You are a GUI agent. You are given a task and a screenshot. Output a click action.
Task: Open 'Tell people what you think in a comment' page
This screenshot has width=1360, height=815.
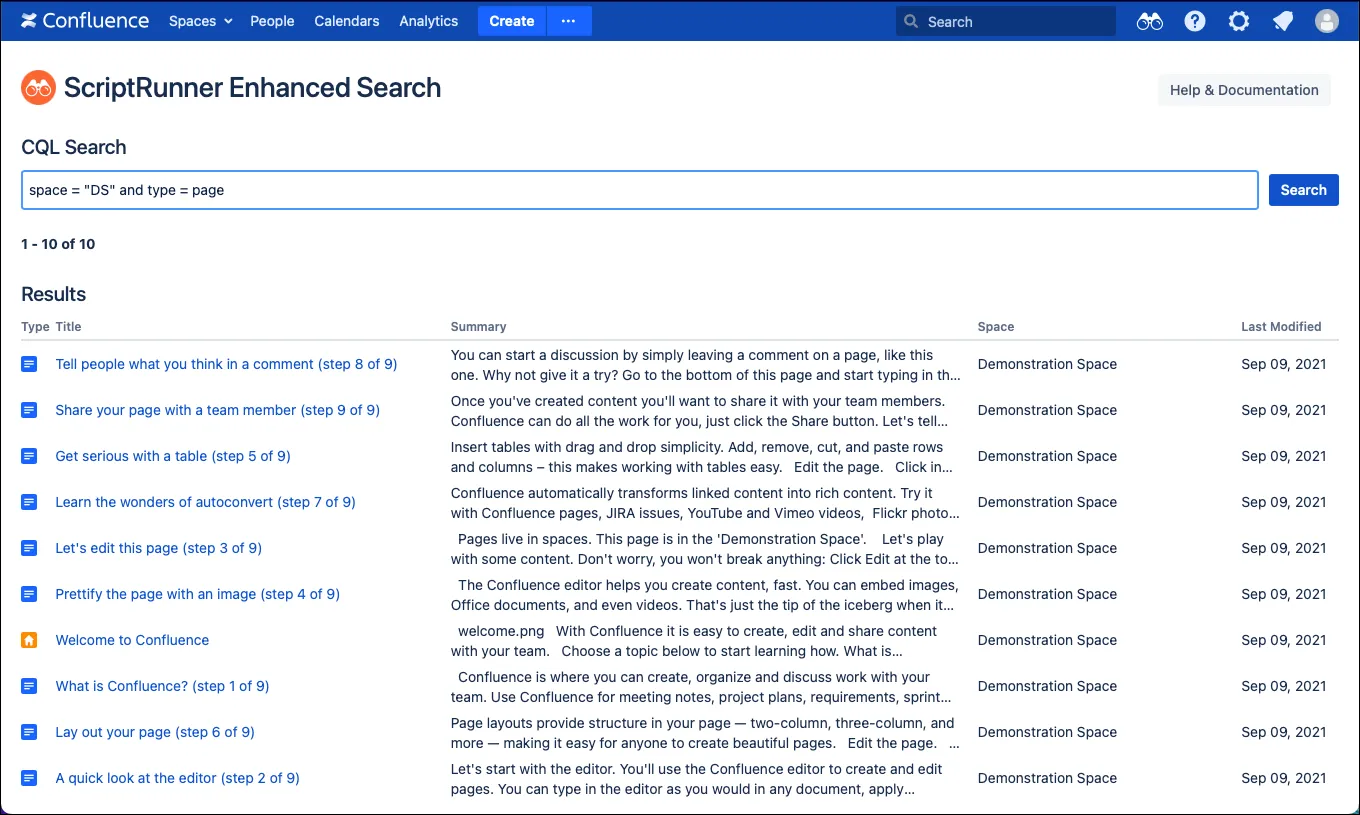coord(226,364)
